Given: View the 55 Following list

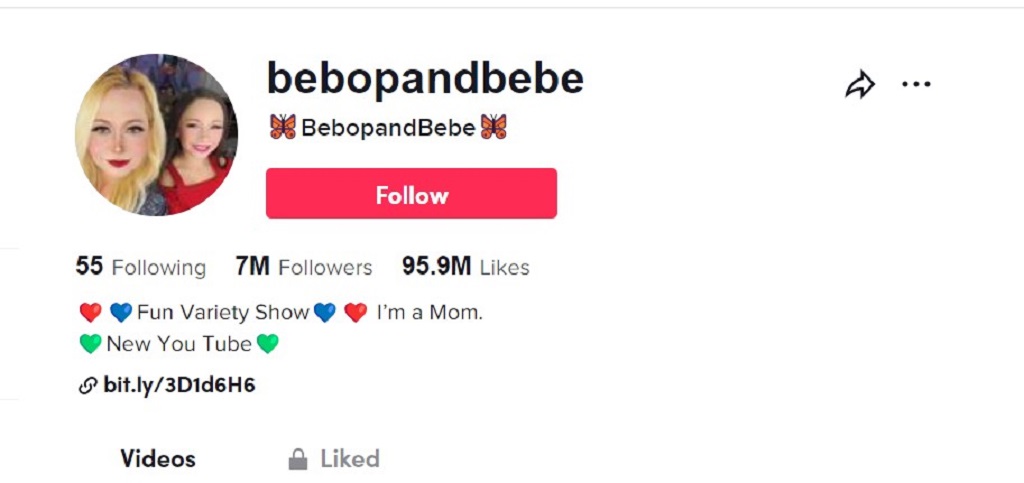Looking at the screenshot, I should 141,267.
